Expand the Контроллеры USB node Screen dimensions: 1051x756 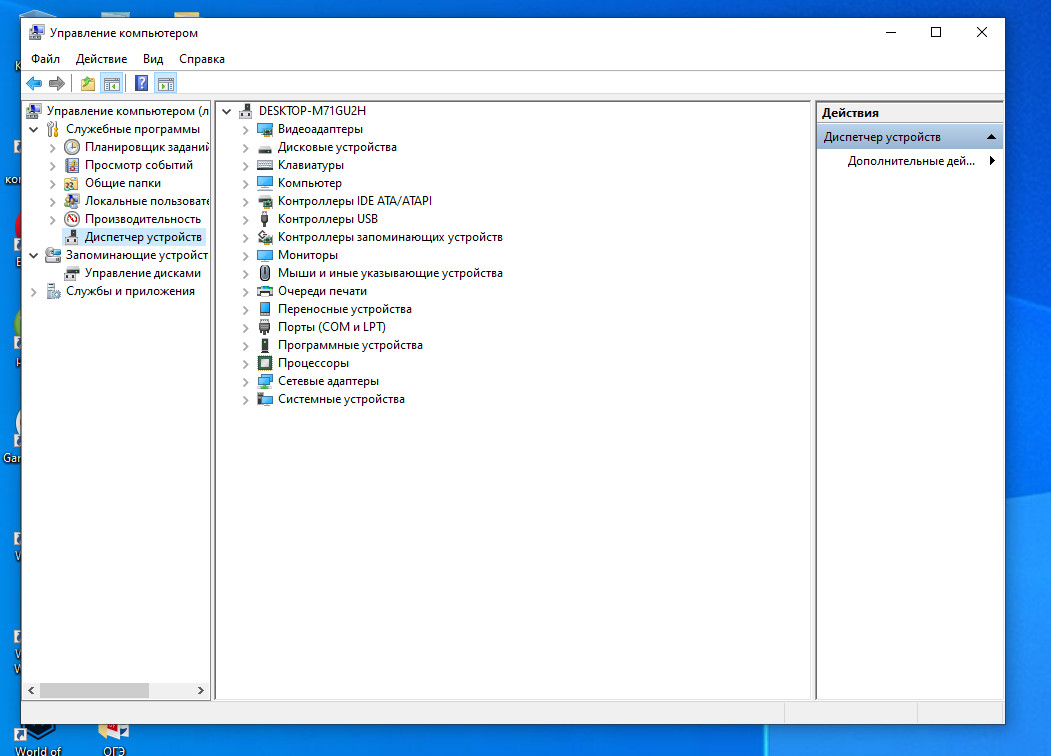(246, 219)
